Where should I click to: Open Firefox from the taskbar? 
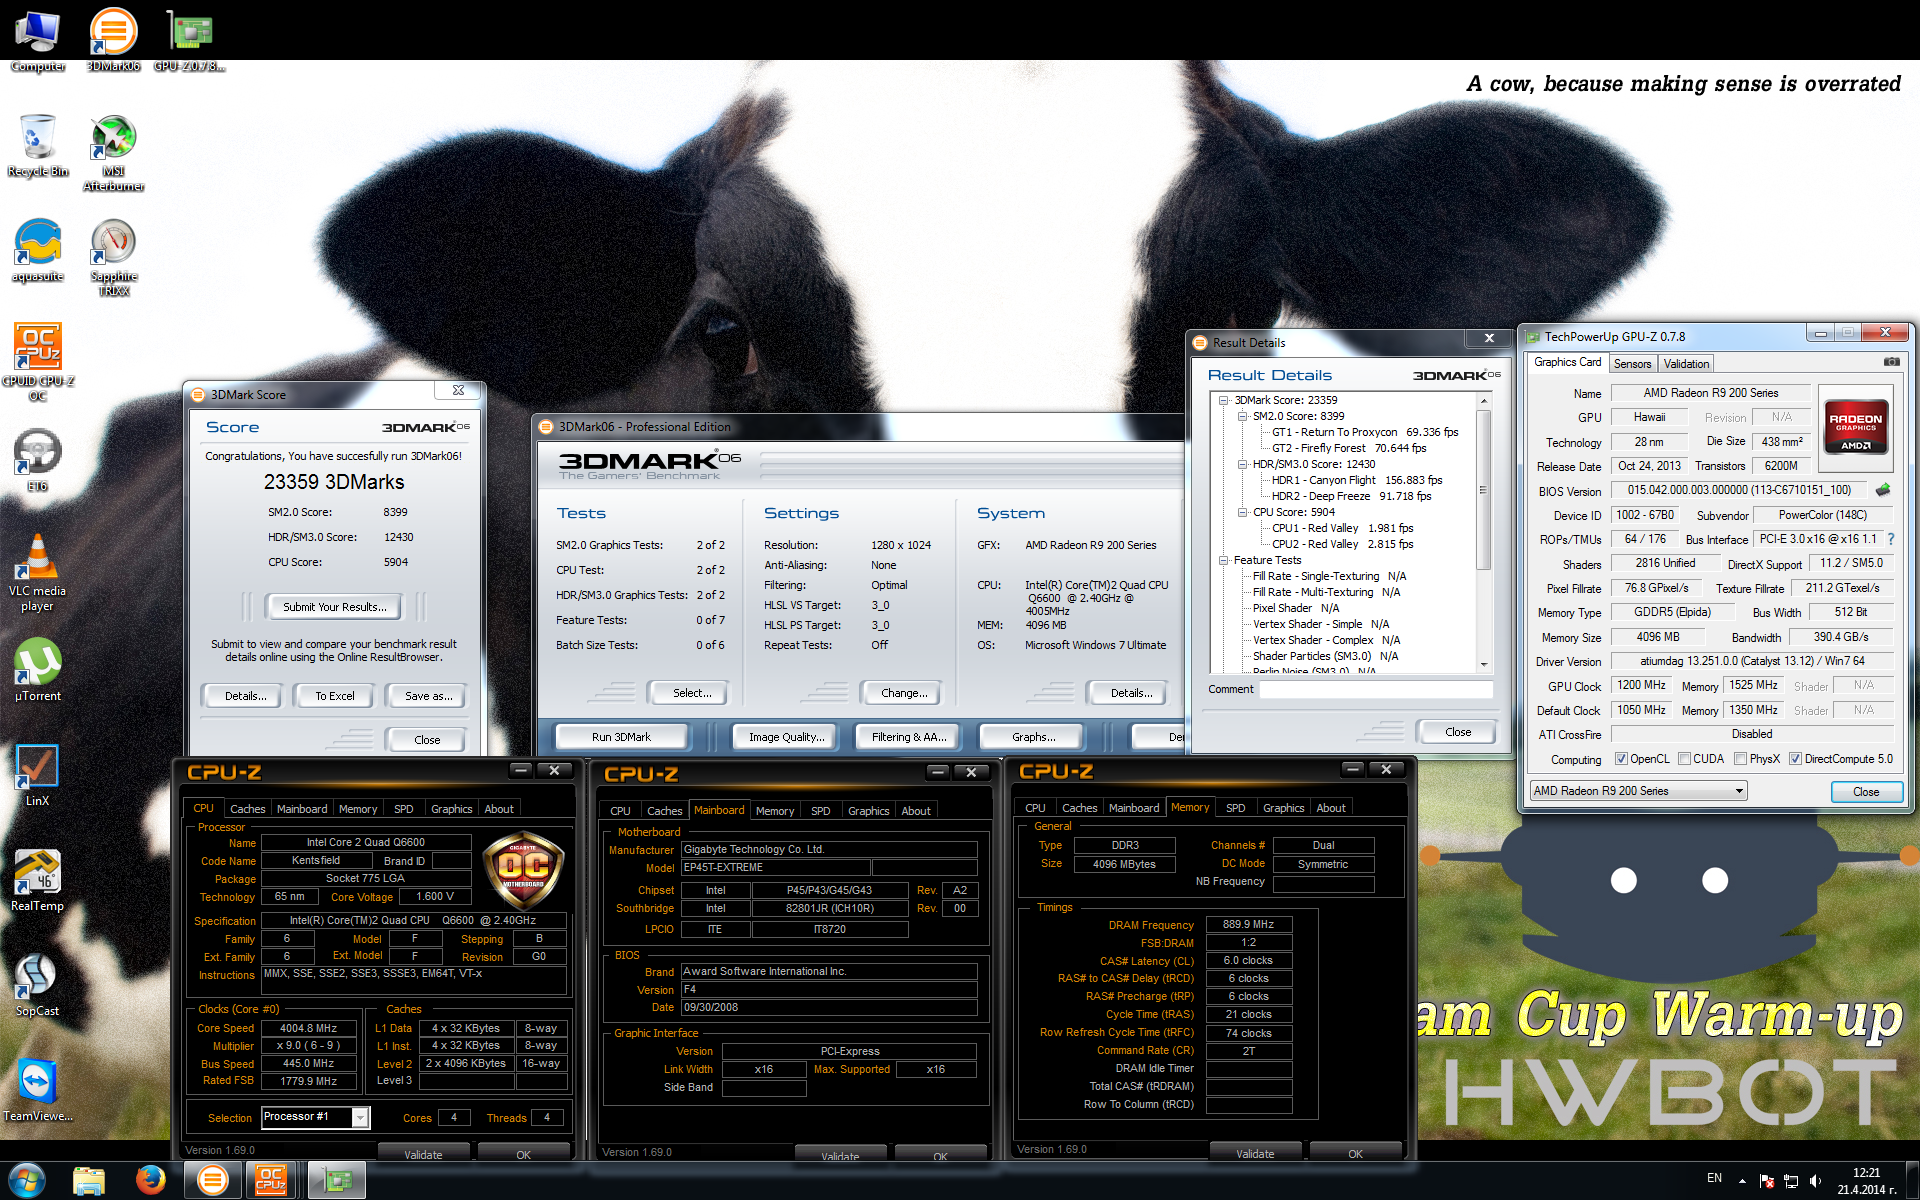151,1180
